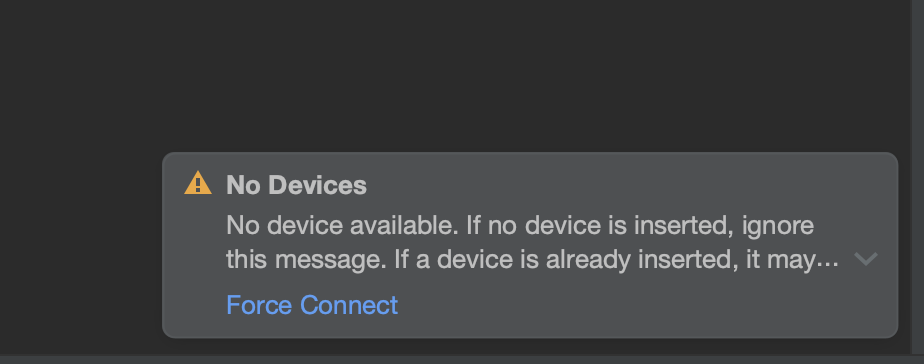
Task: Click blank balloon space beside Force Connect
Action: coord(642,305)
